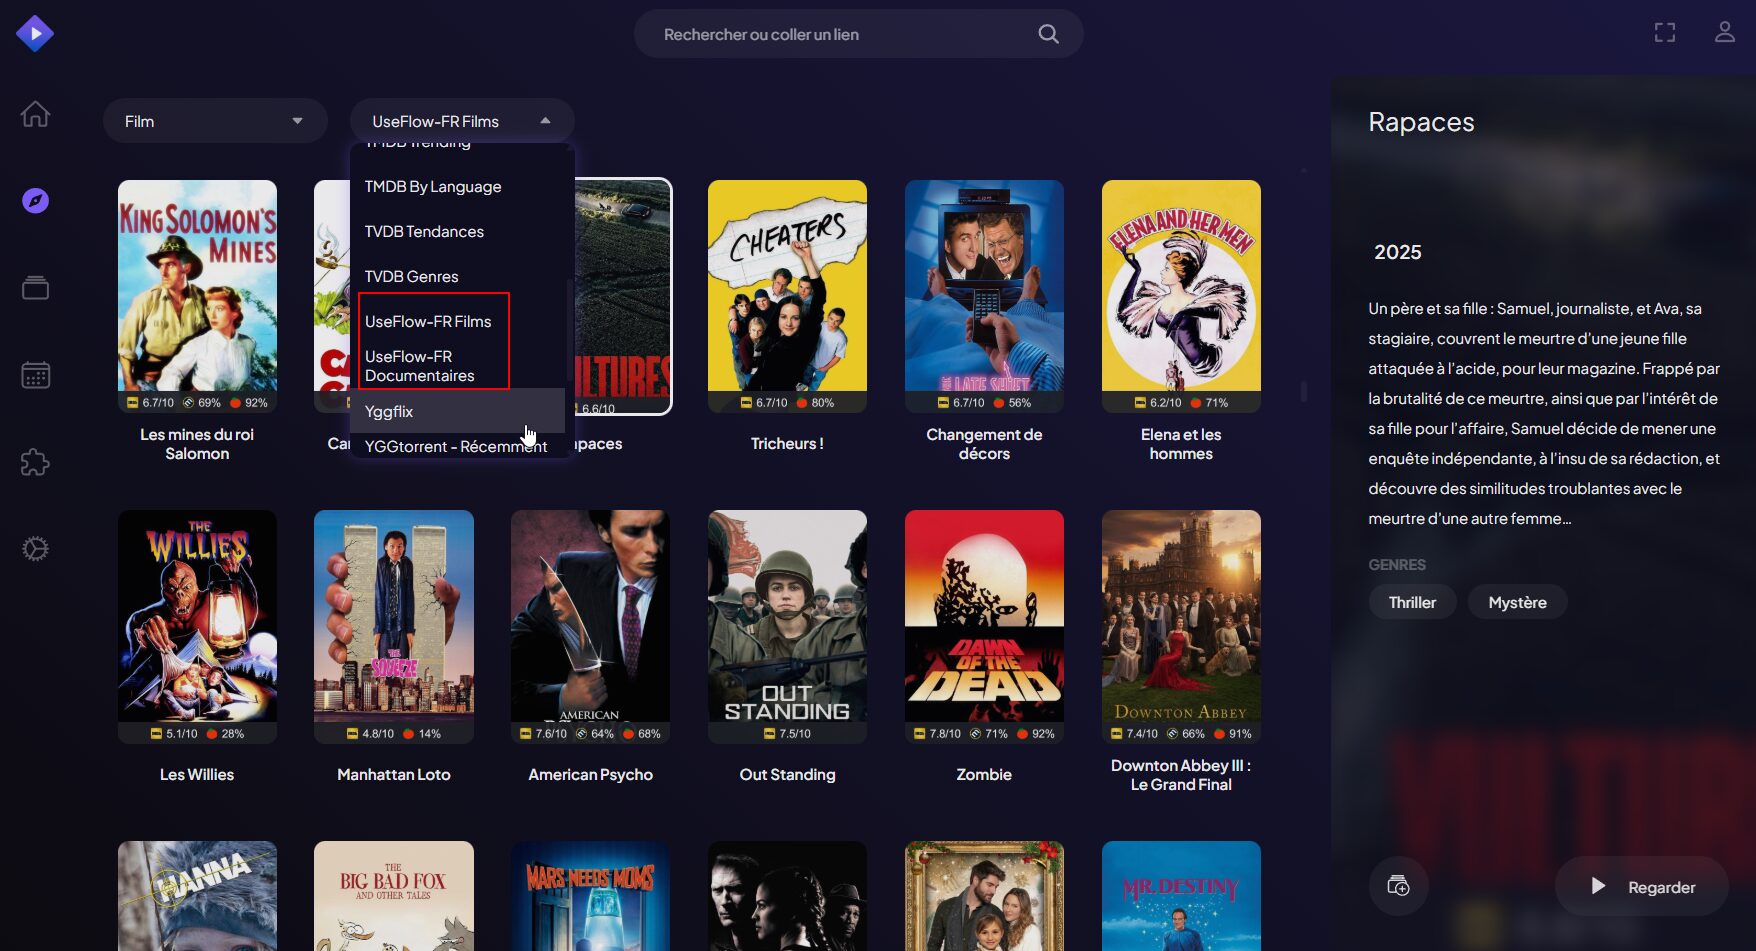Viewport: 1756px width, 951px height.
Task: Choose TMDB By Language catalog option
Action: coord(433,187)
